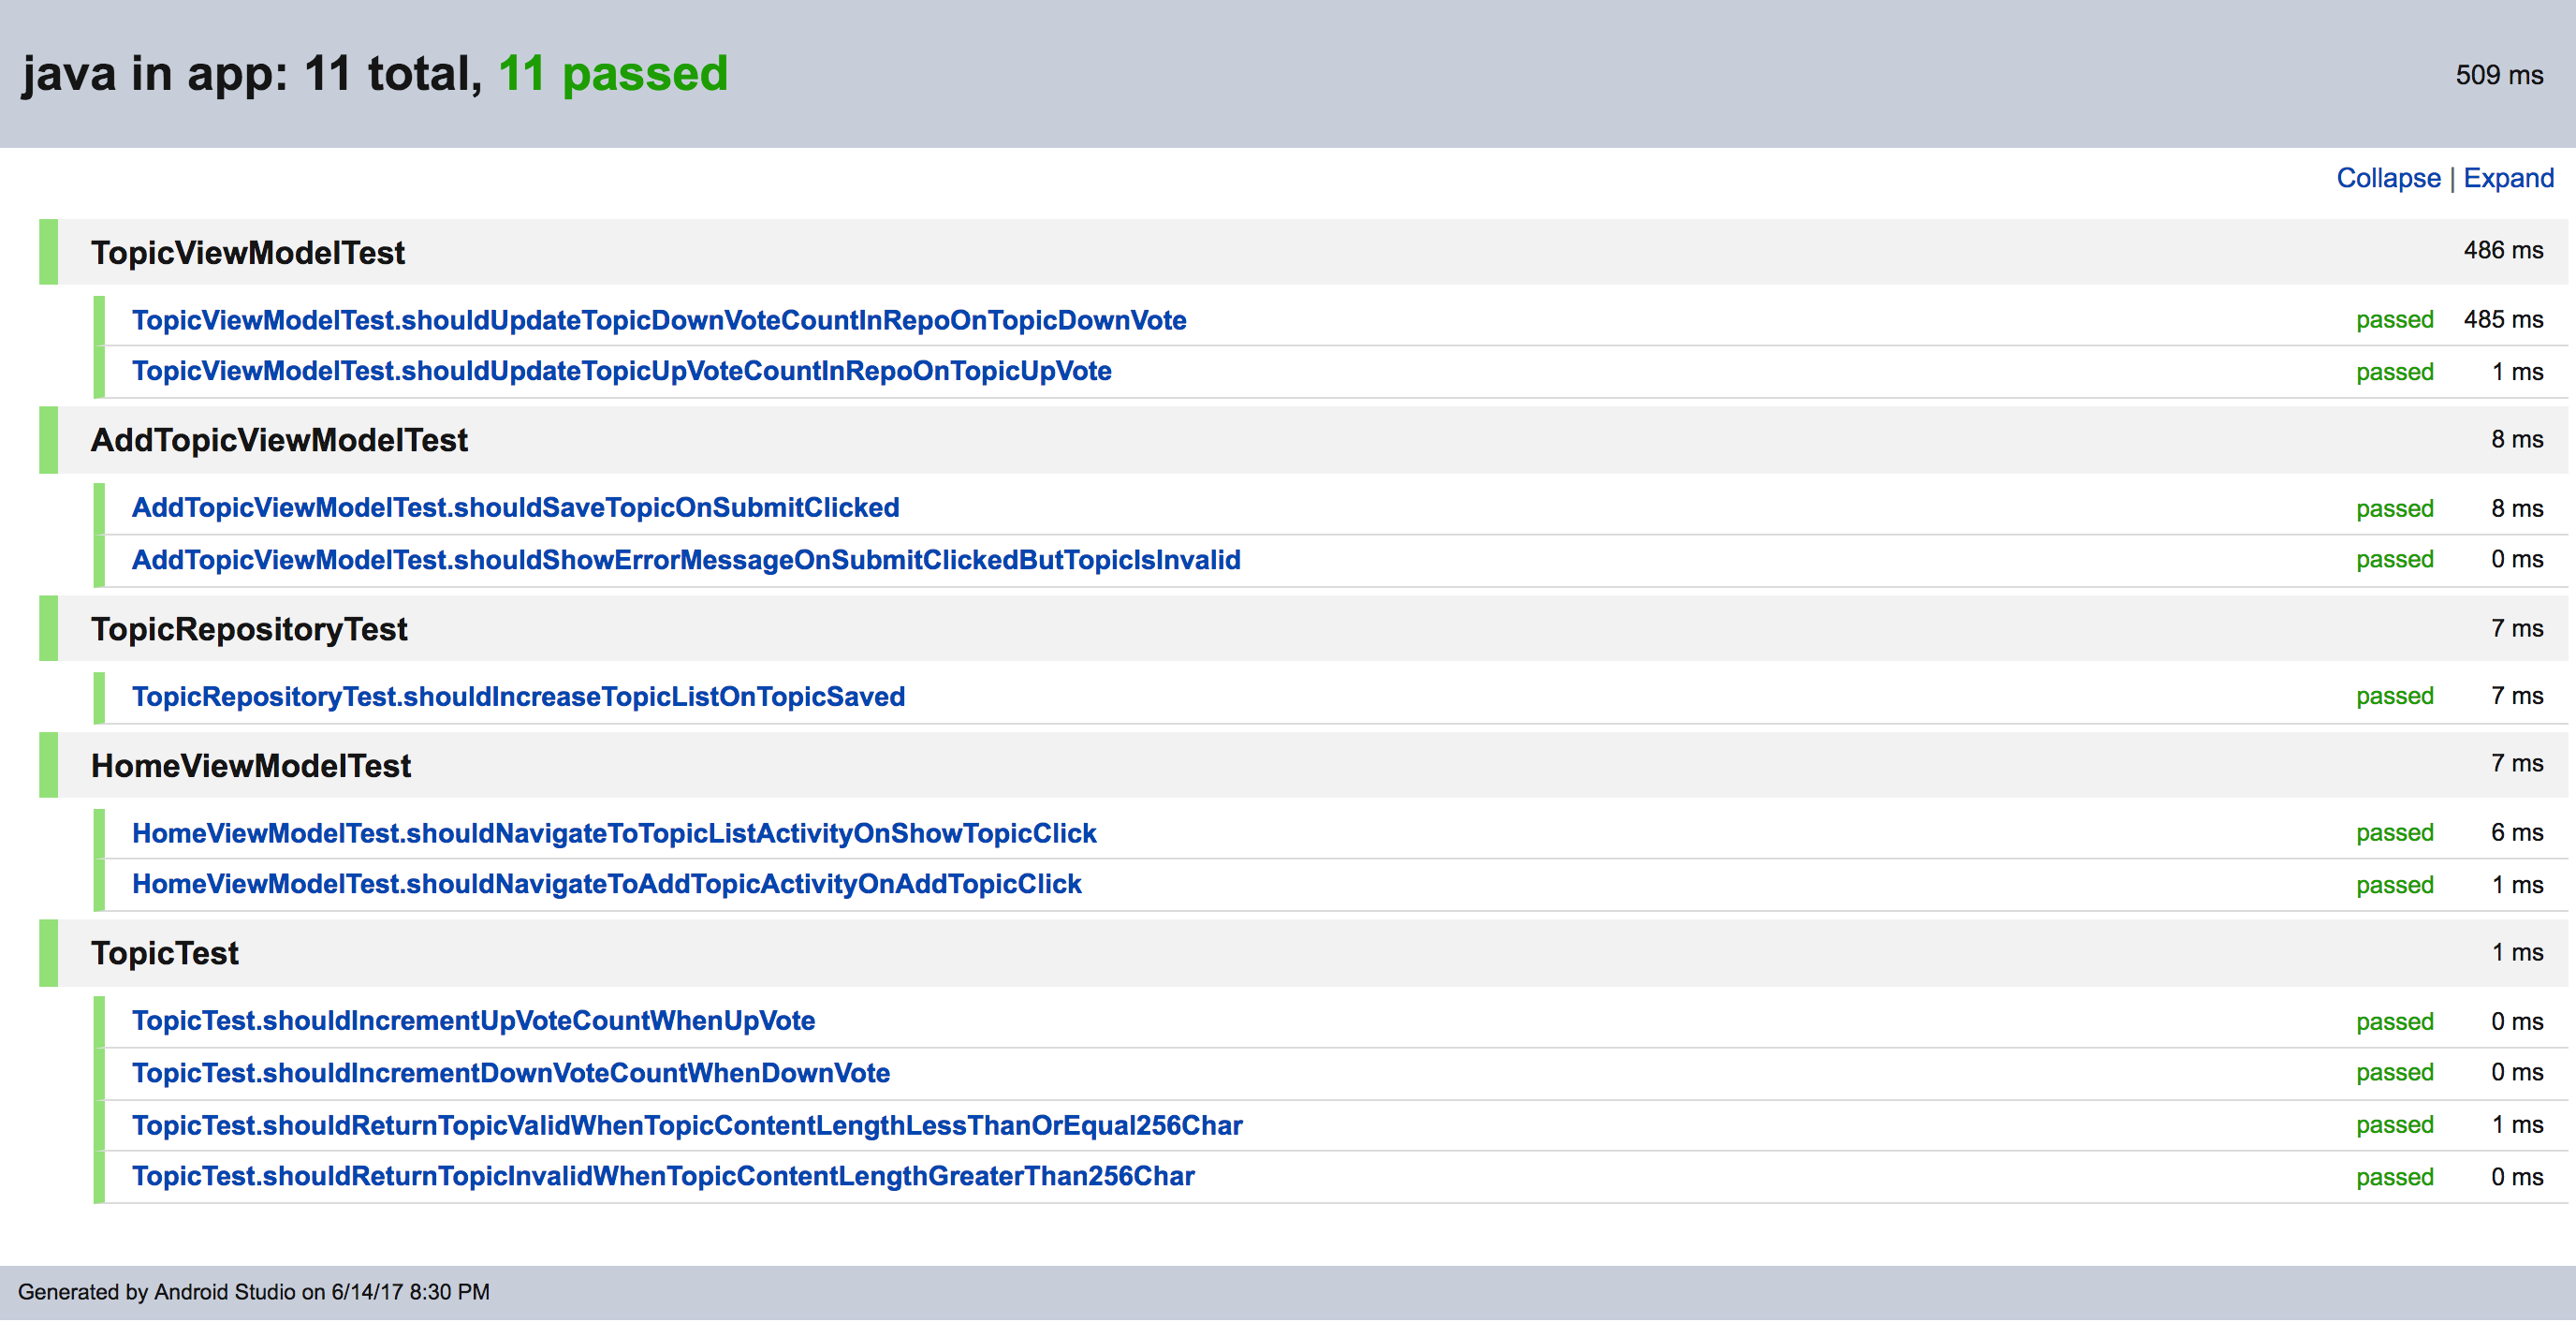Collapse all test suites via Collapse link

(x=2387, y=178)
